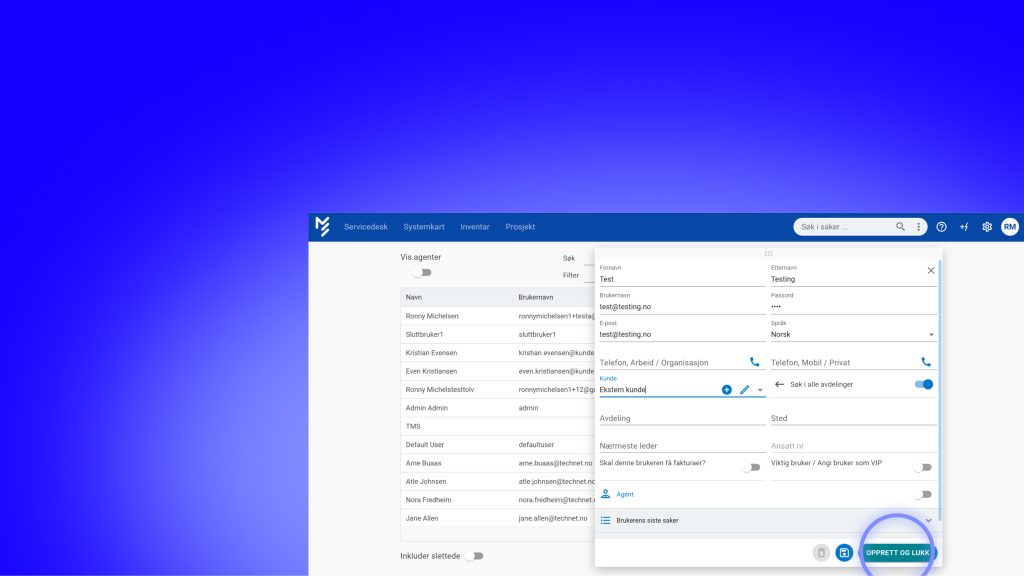Open the Inventar menu

[x=475, y=227]
